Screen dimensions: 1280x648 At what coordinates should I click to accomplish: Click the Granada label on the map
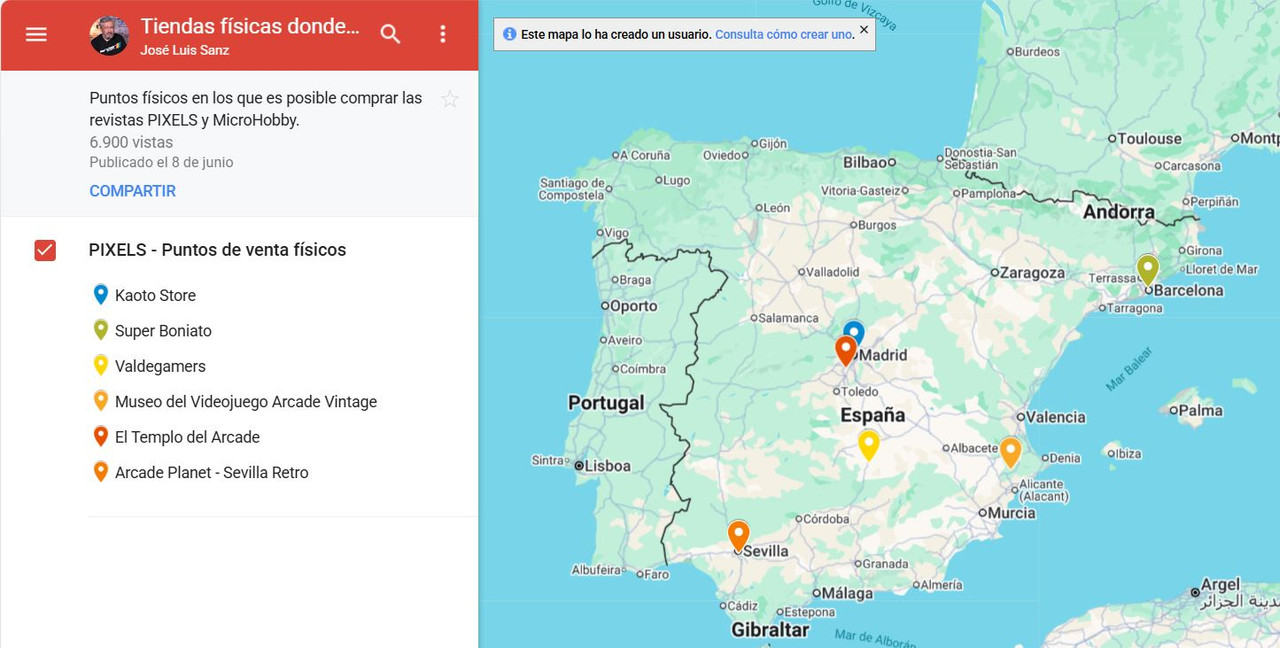(885, 564)
